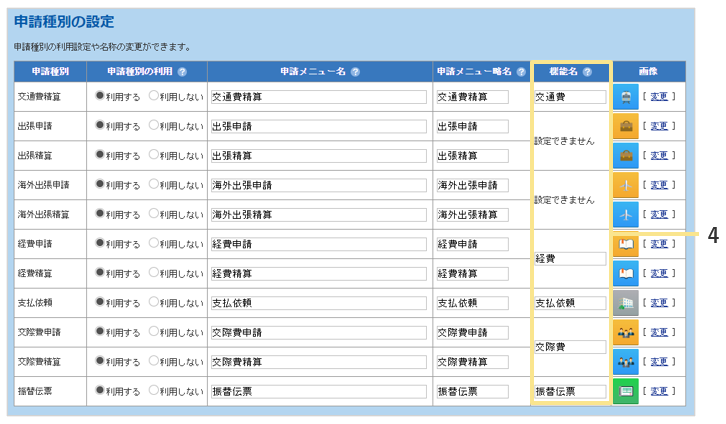Click the briefcase image icon in 出張申請 row
Viewport: 726px width, 424px height.
(x=625, y=126)
